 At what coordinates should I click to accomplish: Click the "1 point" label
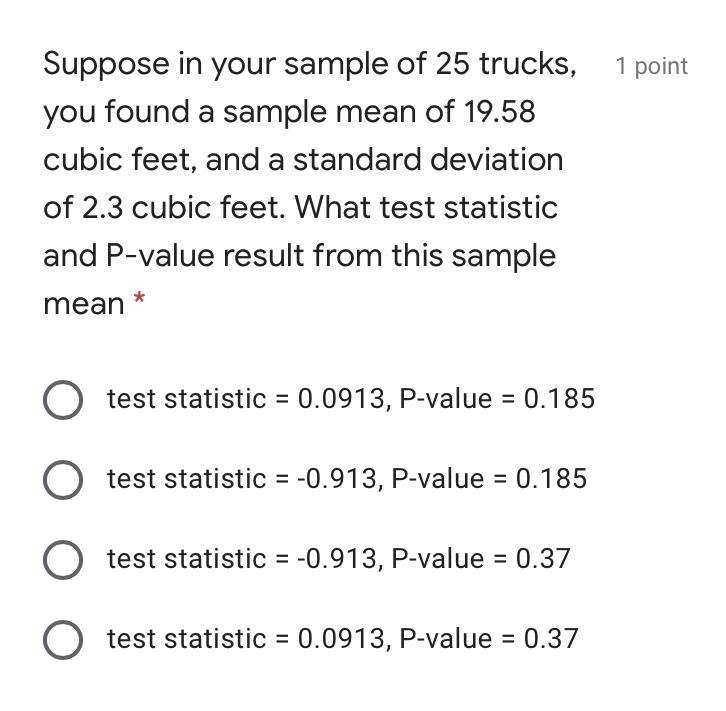pyautogui.click(x=651, y=66)
